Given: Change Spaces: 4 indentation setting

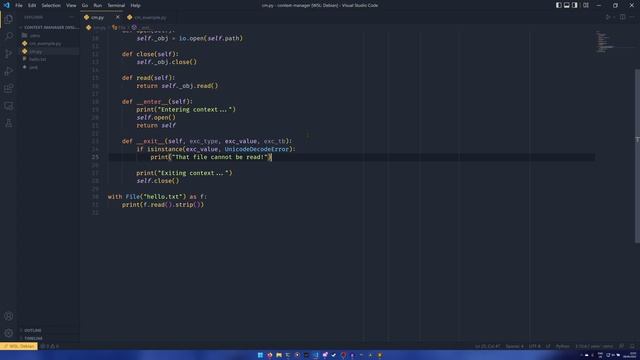Looking at the screenshot, I should (x=514, y=346).
